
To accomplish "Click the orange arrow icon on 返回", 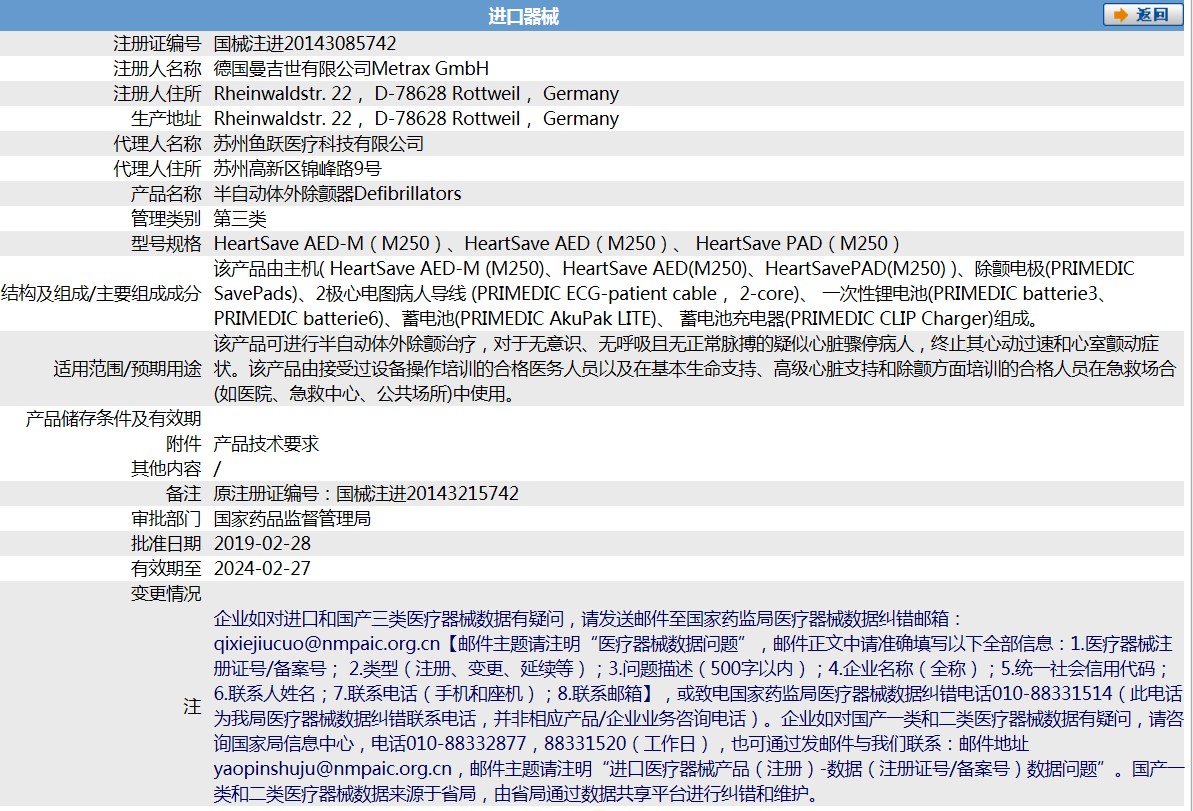I will click(x=1121, y=15).
